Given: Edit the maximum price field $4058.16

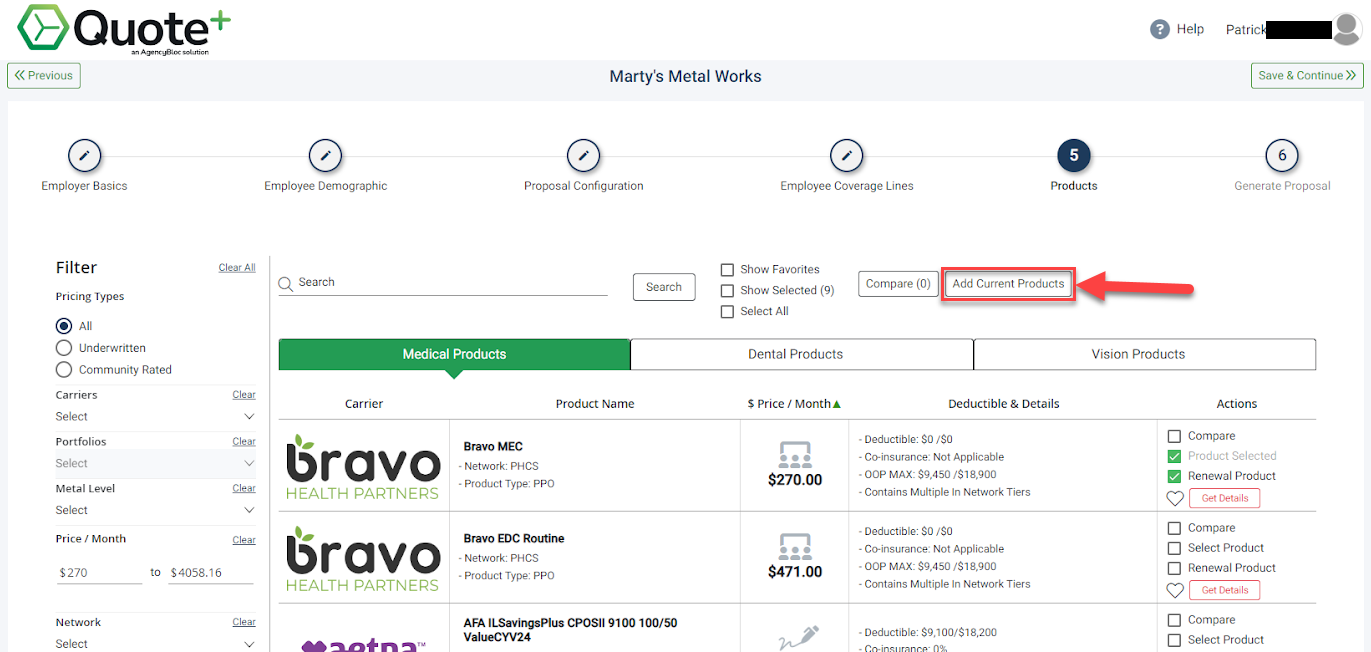Looking at the screenshot, I should 210,573.
